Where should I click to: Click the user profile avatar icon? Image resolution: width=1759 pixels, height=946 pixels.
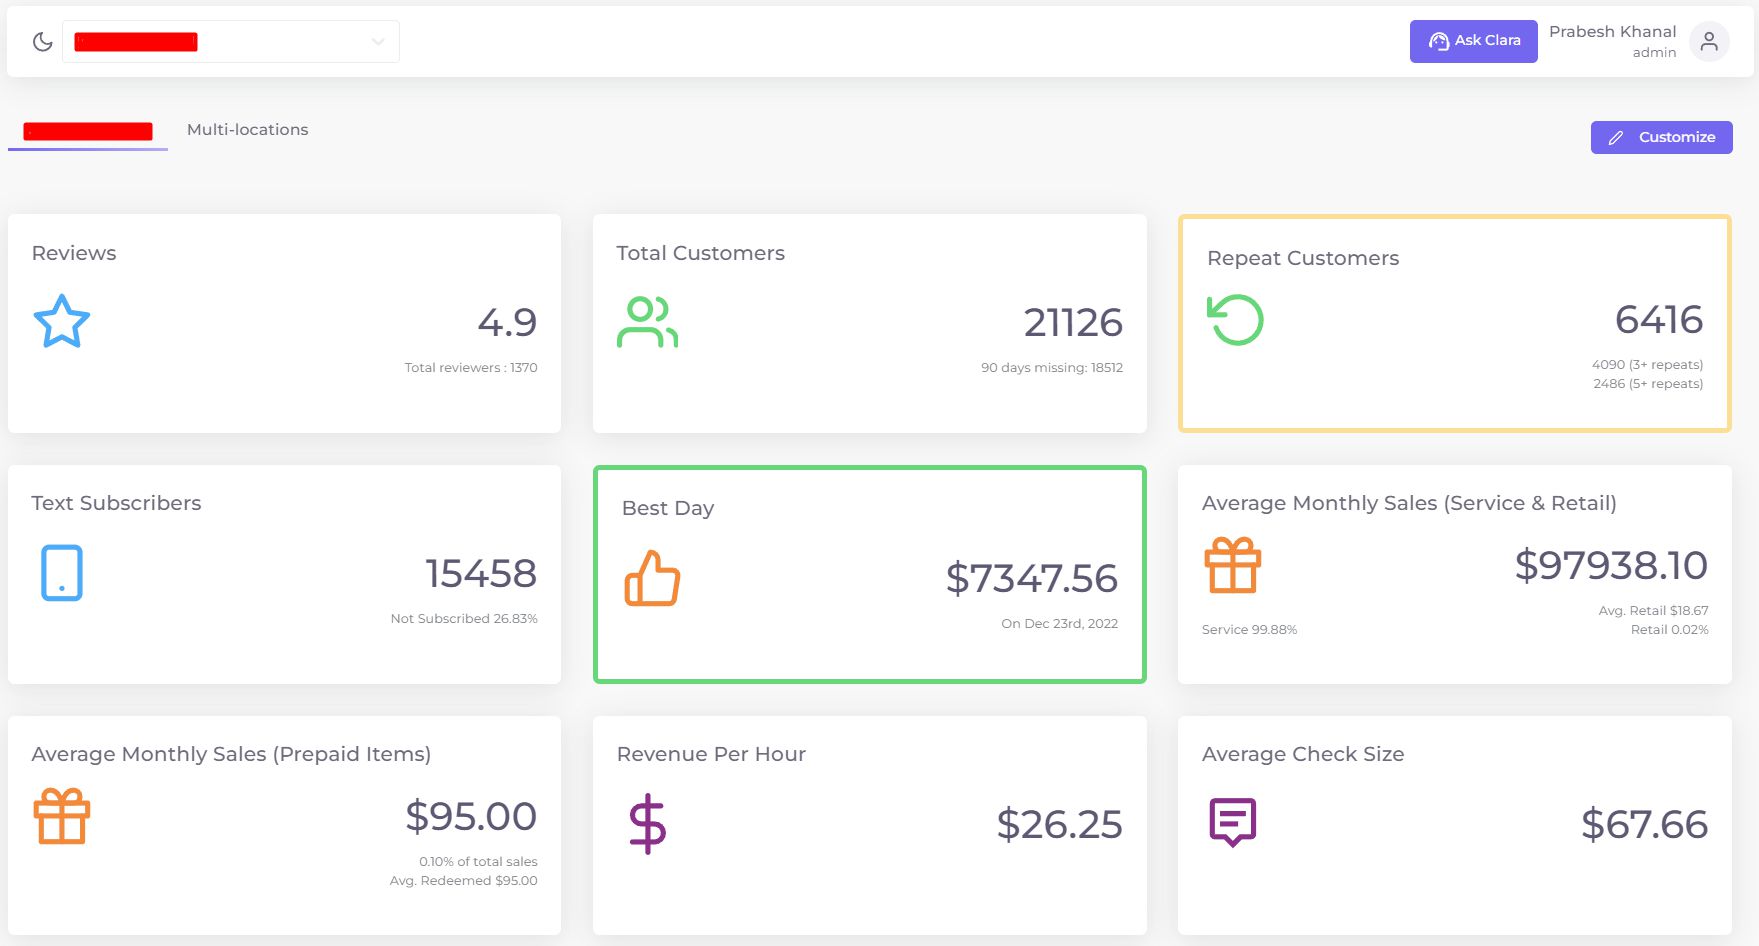1709,41
